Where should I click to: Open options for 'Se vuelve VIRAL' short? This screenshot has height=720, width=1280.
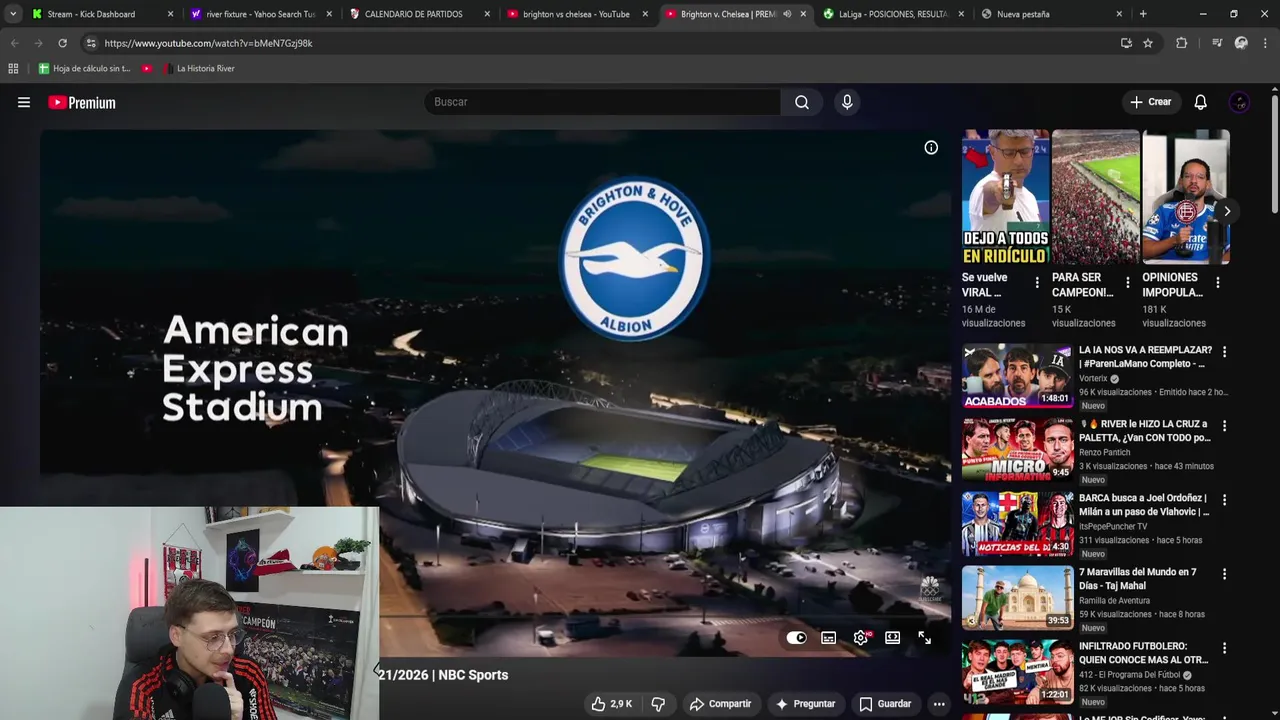[1037, 283]
